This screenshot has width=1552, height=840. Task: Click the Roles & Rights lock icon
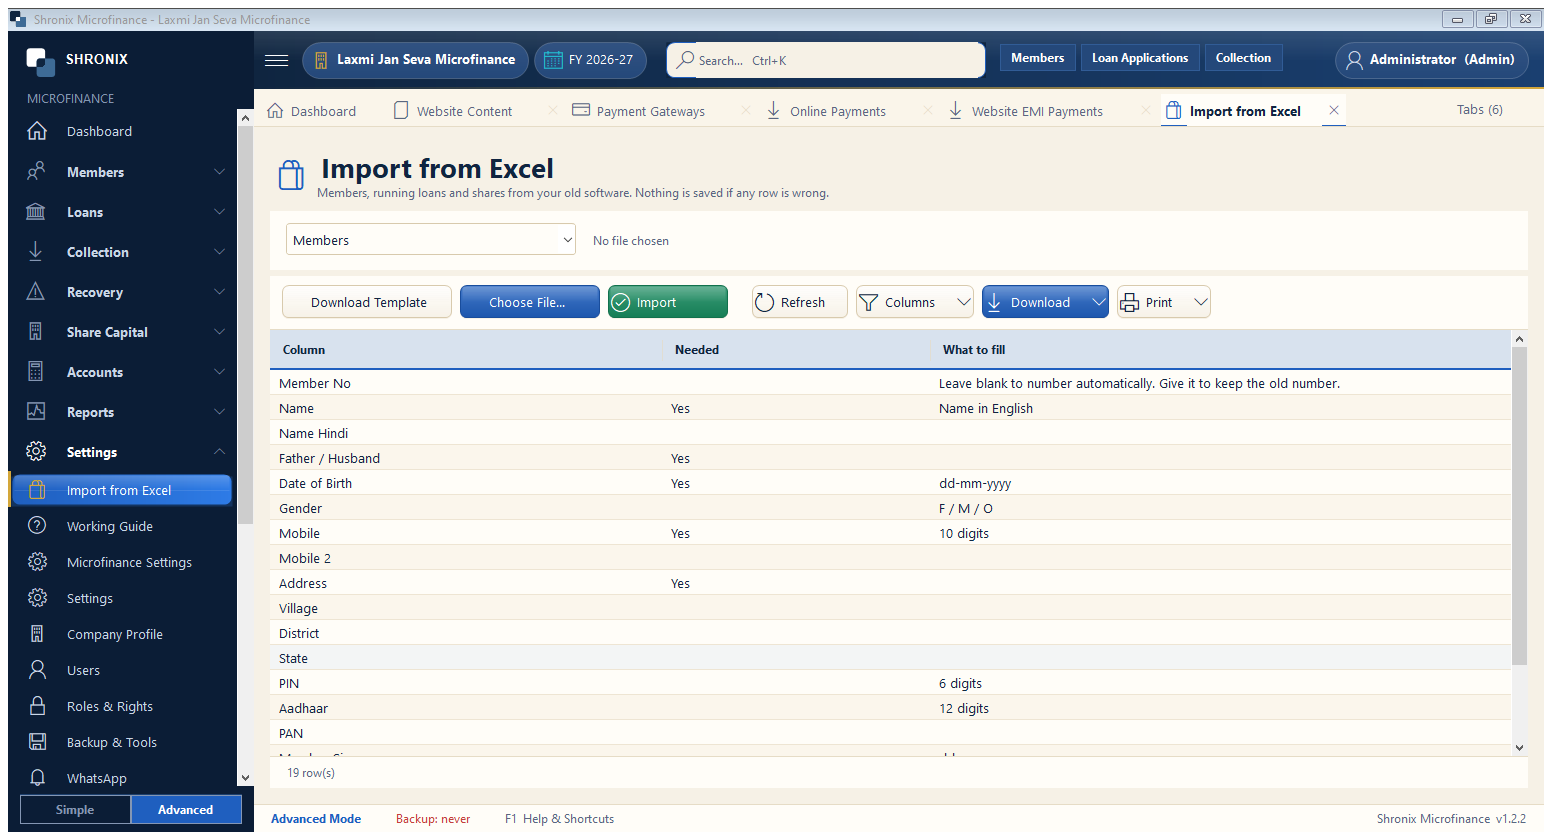point(37,706)
